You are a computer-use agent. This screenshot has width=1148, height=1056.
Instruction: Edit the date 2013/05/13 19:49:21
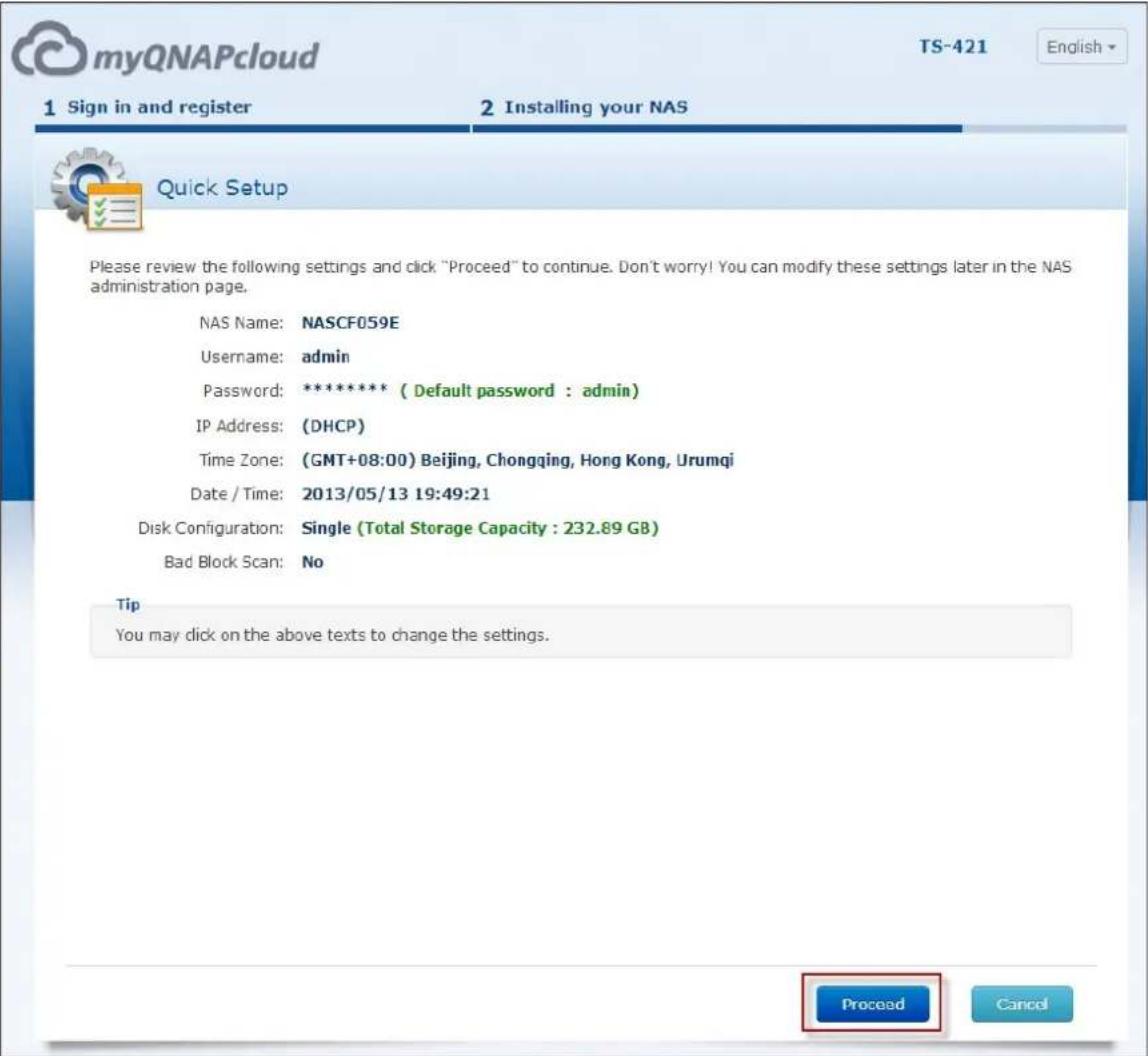(396, 494)
